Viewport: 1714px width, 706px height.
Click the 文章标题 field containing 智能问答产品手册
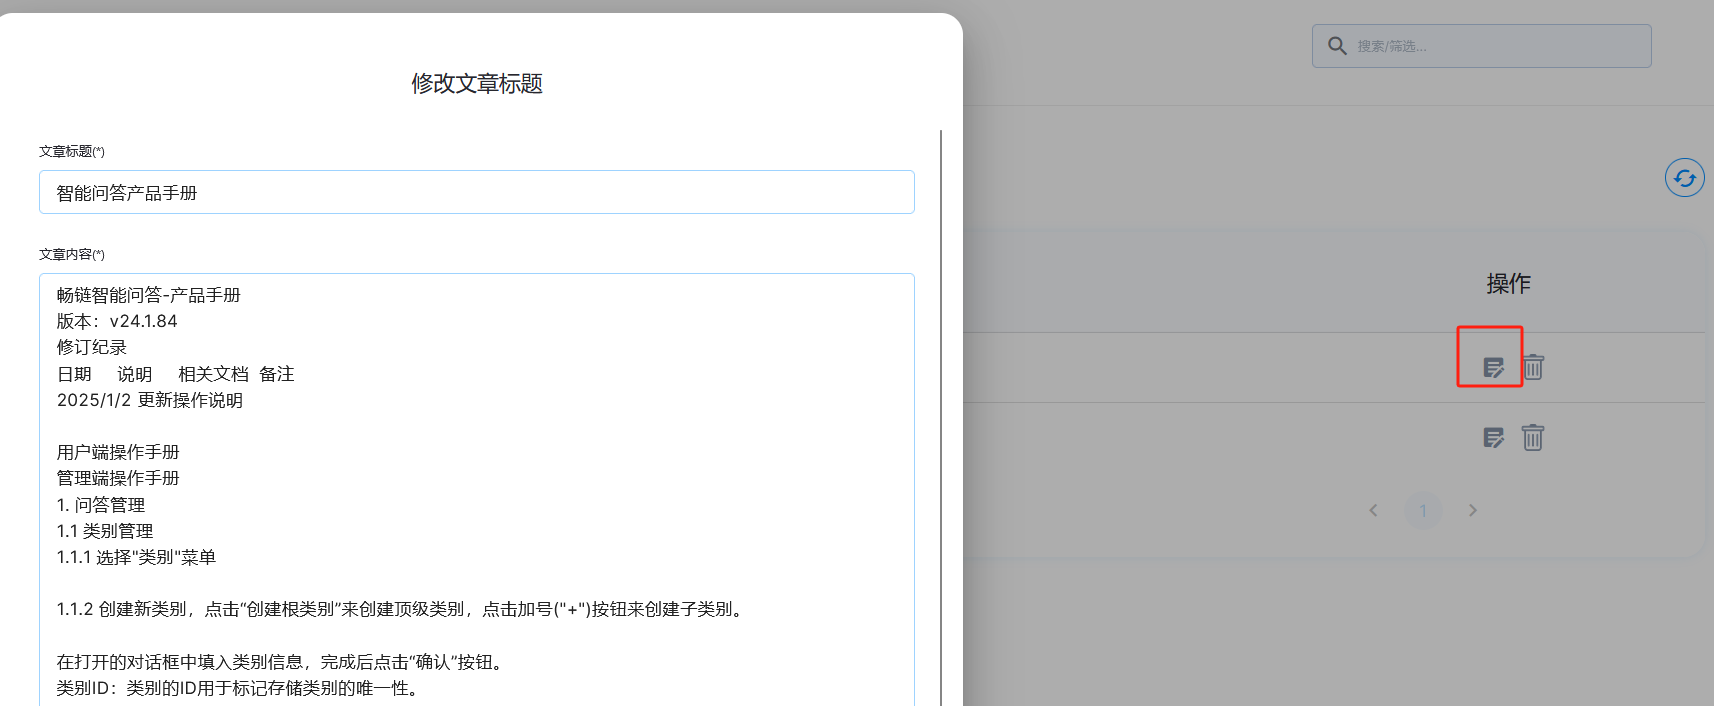pos(476,192)
